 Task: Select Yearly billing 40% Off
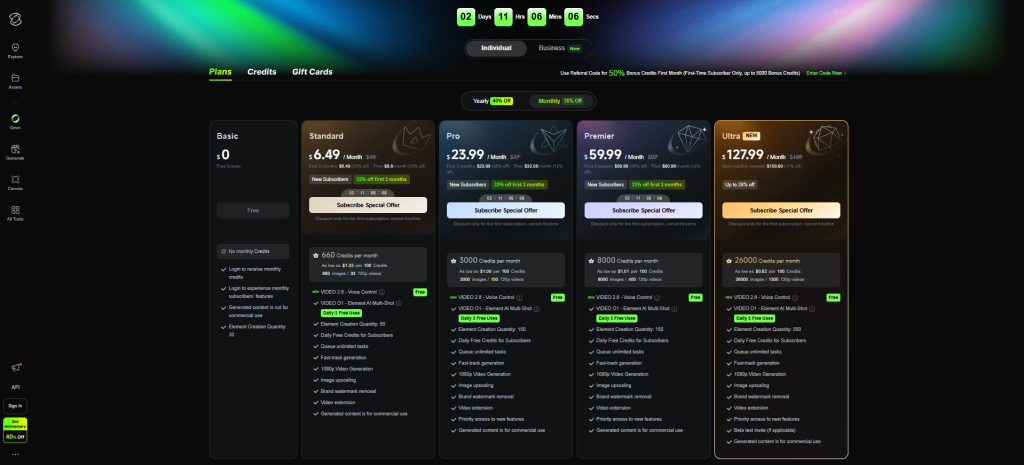pos(493,101)
